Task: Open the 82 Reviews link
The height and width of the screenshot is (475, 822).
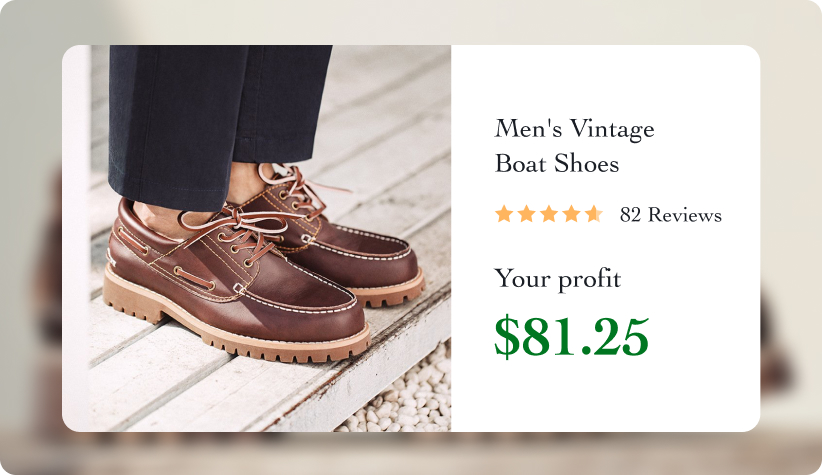Action: (670, 215)
